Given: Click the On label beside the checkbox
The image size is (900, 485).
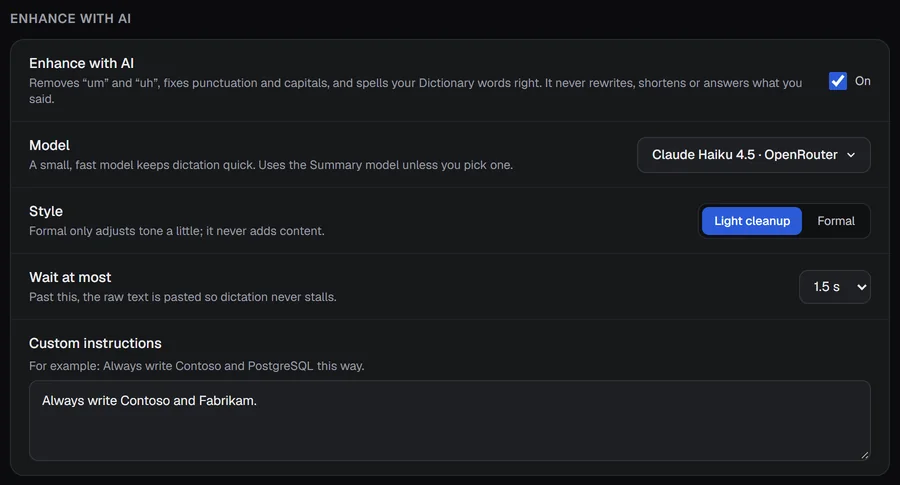Looking at the screenshot, I should (x=863, y=81).
